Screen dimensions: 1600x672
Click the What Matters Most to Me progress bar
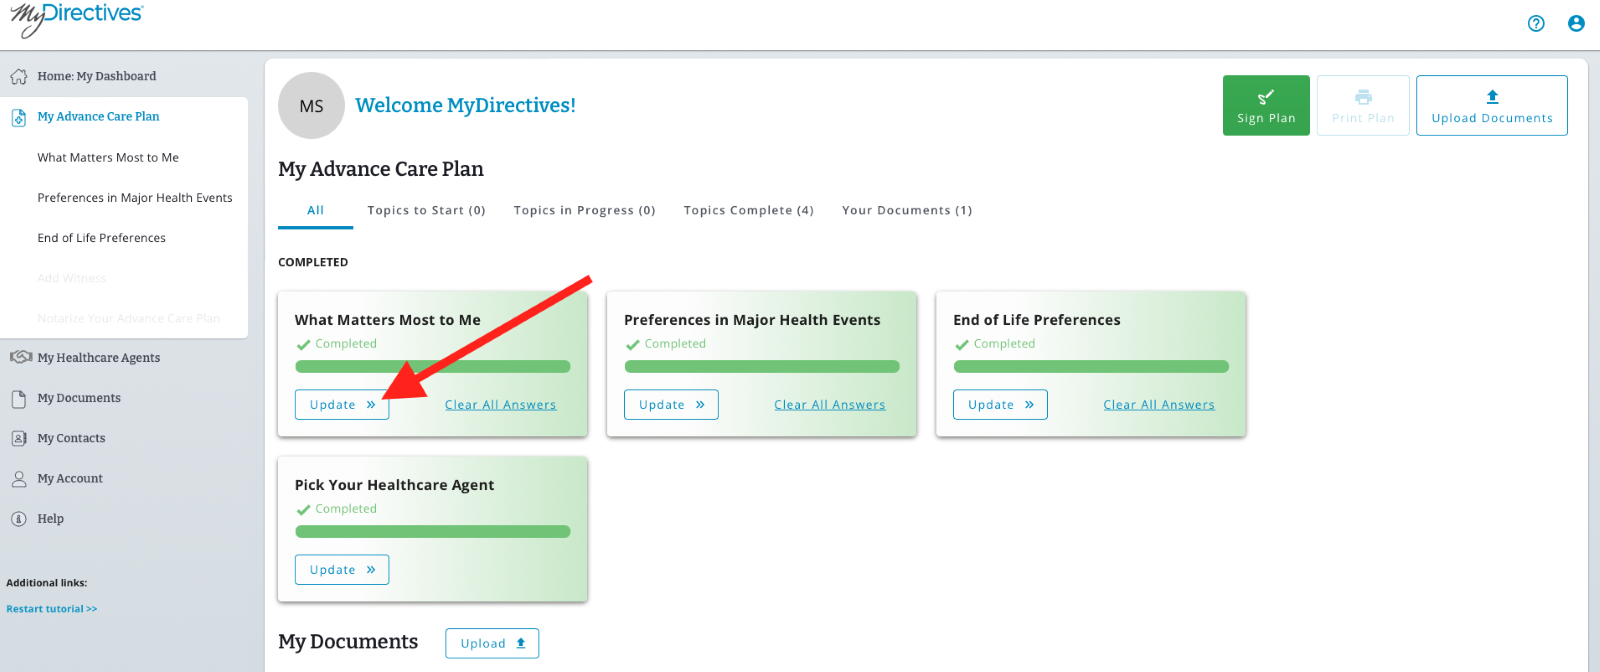433,367
